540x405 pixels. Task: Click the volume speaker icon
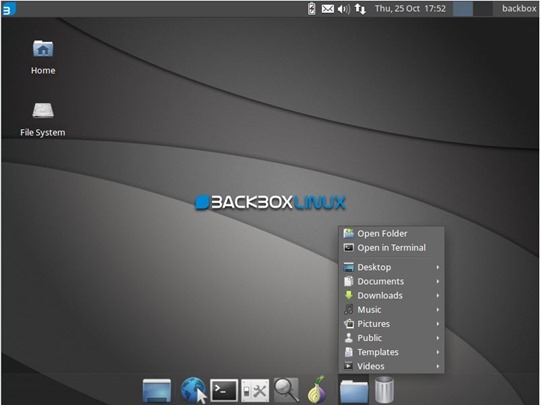(344, 9)
